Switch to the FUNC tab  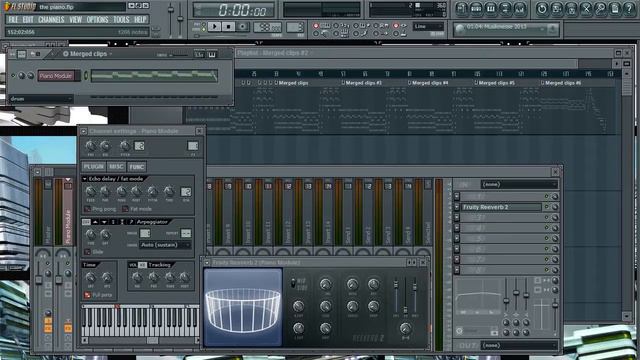click(x=137, y=167)
